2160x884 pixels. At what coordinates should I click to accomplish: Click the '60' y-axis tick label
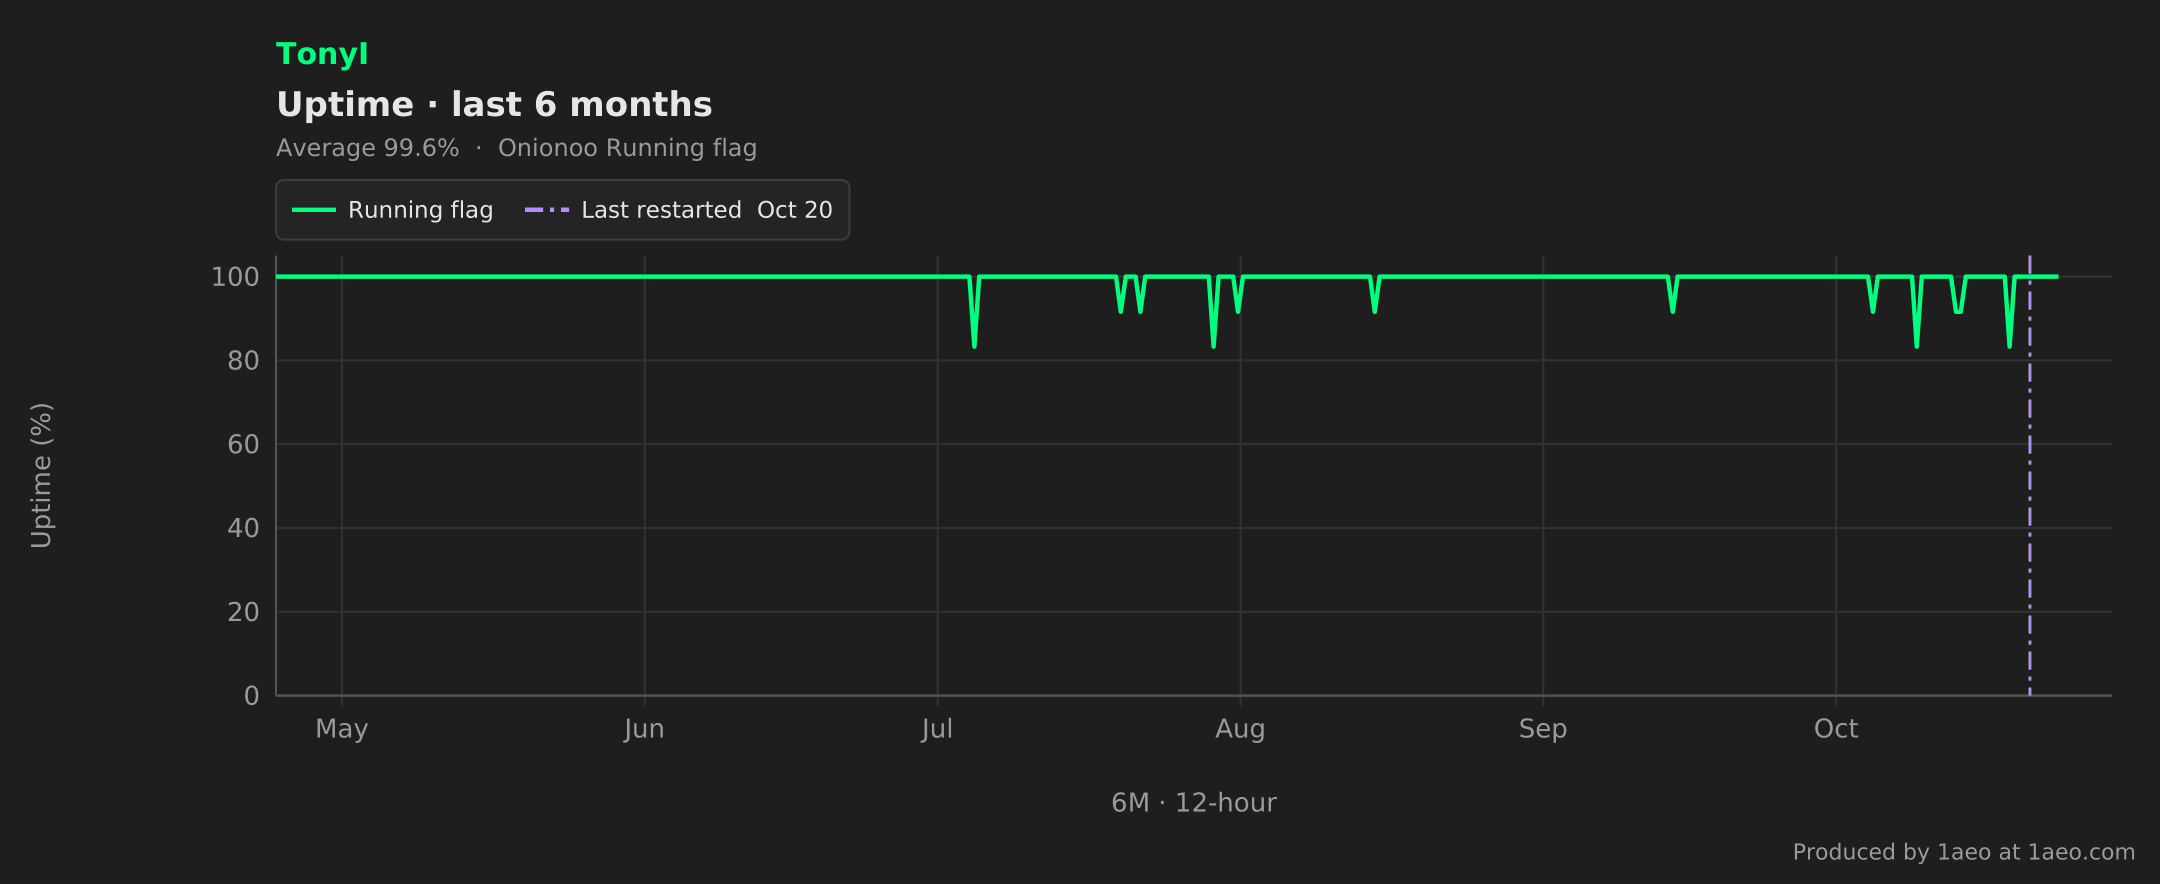click(x=243, y=445)
